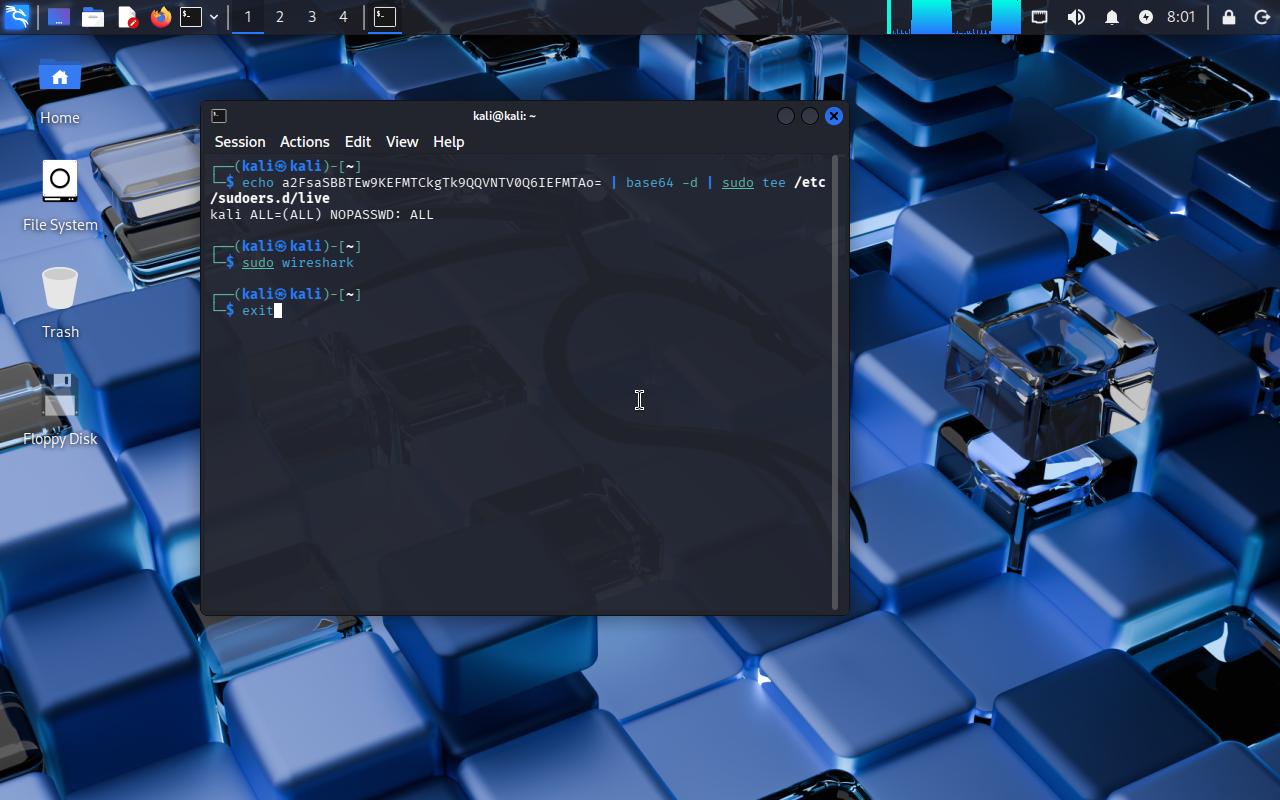Launch the text editor from the panel
This screenshot has height=800, width=1280.
127,17
